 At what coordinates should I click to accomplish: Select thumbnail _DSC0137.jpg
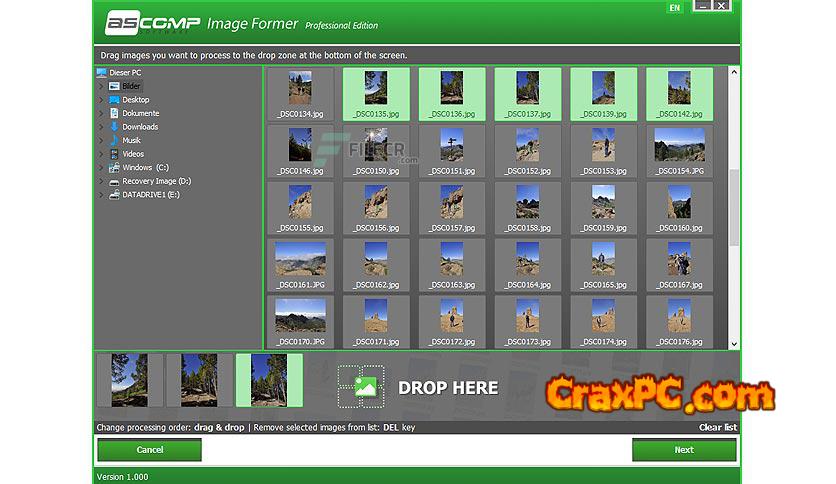pyautogui.click(x=528, y=94)
